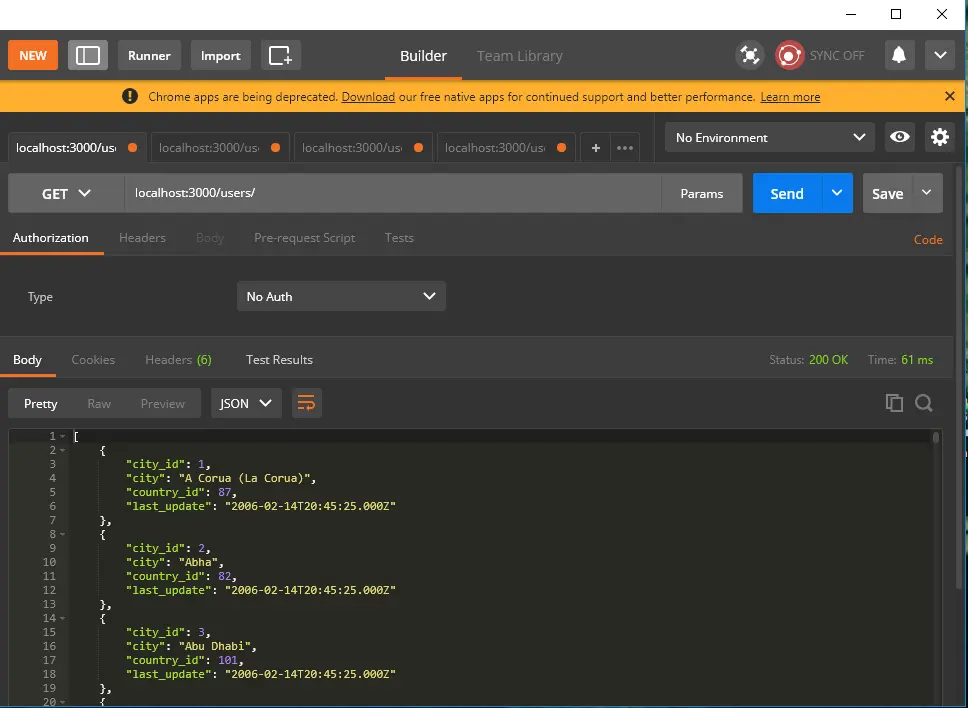Screen dimensions: 968x708
Task: Collapse JSON object at line 8
Action: (x=62, y=535)
